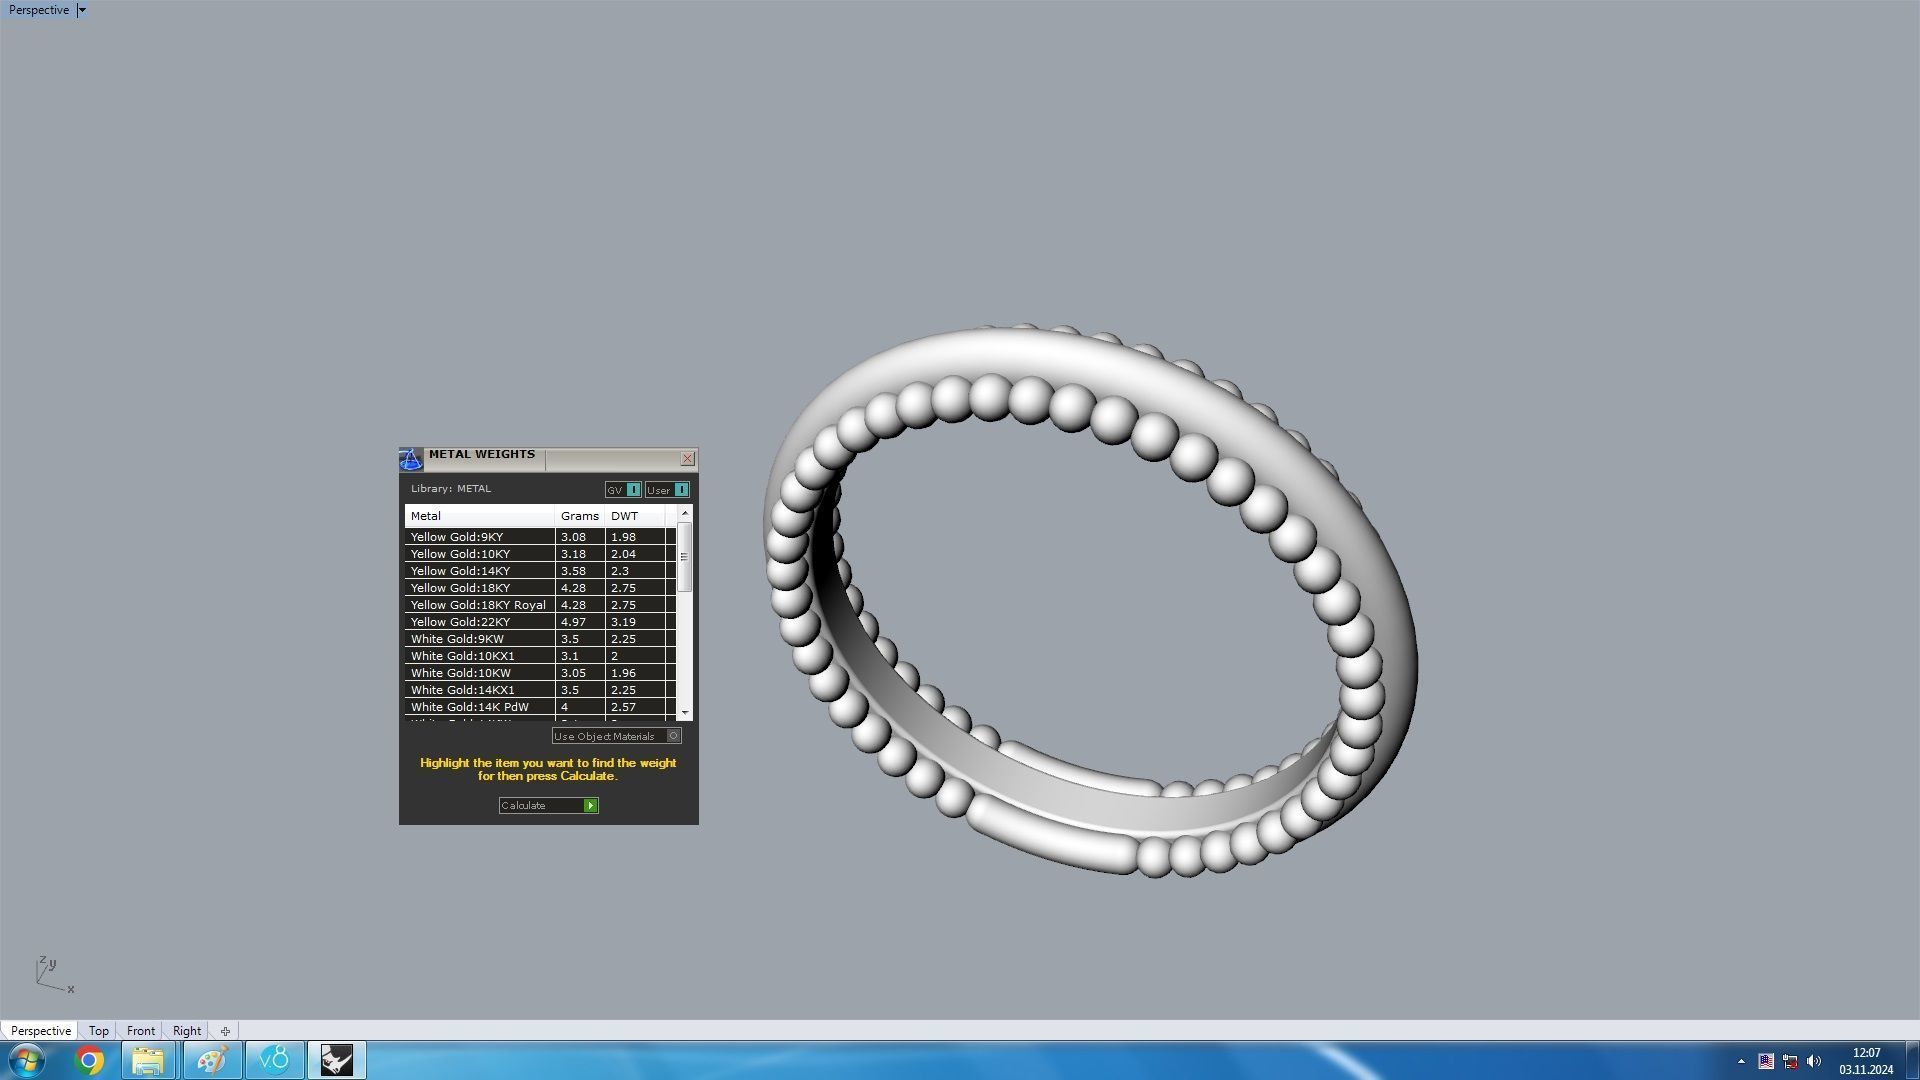Open the volume speaker tray icon
1920x1080 pixels.
[x=1814, y=1061]
